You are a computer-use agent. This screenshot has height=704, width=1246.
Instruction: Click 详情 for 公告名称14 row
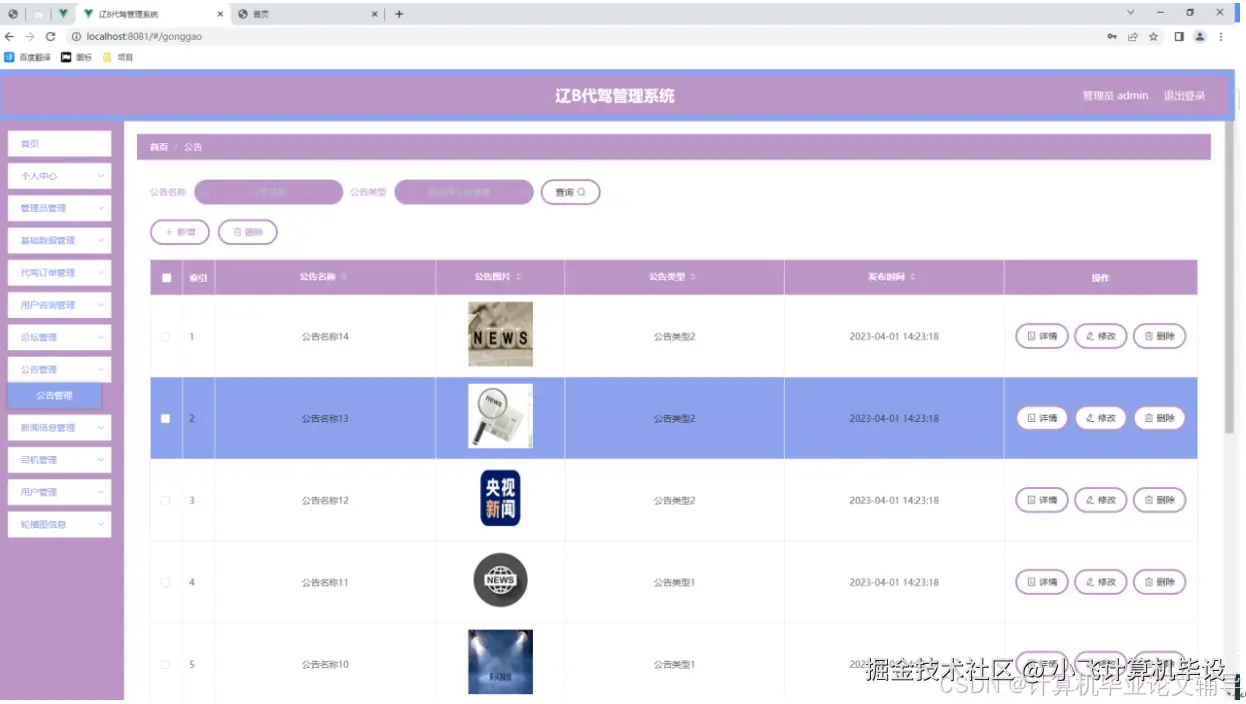coord(1042,336)
